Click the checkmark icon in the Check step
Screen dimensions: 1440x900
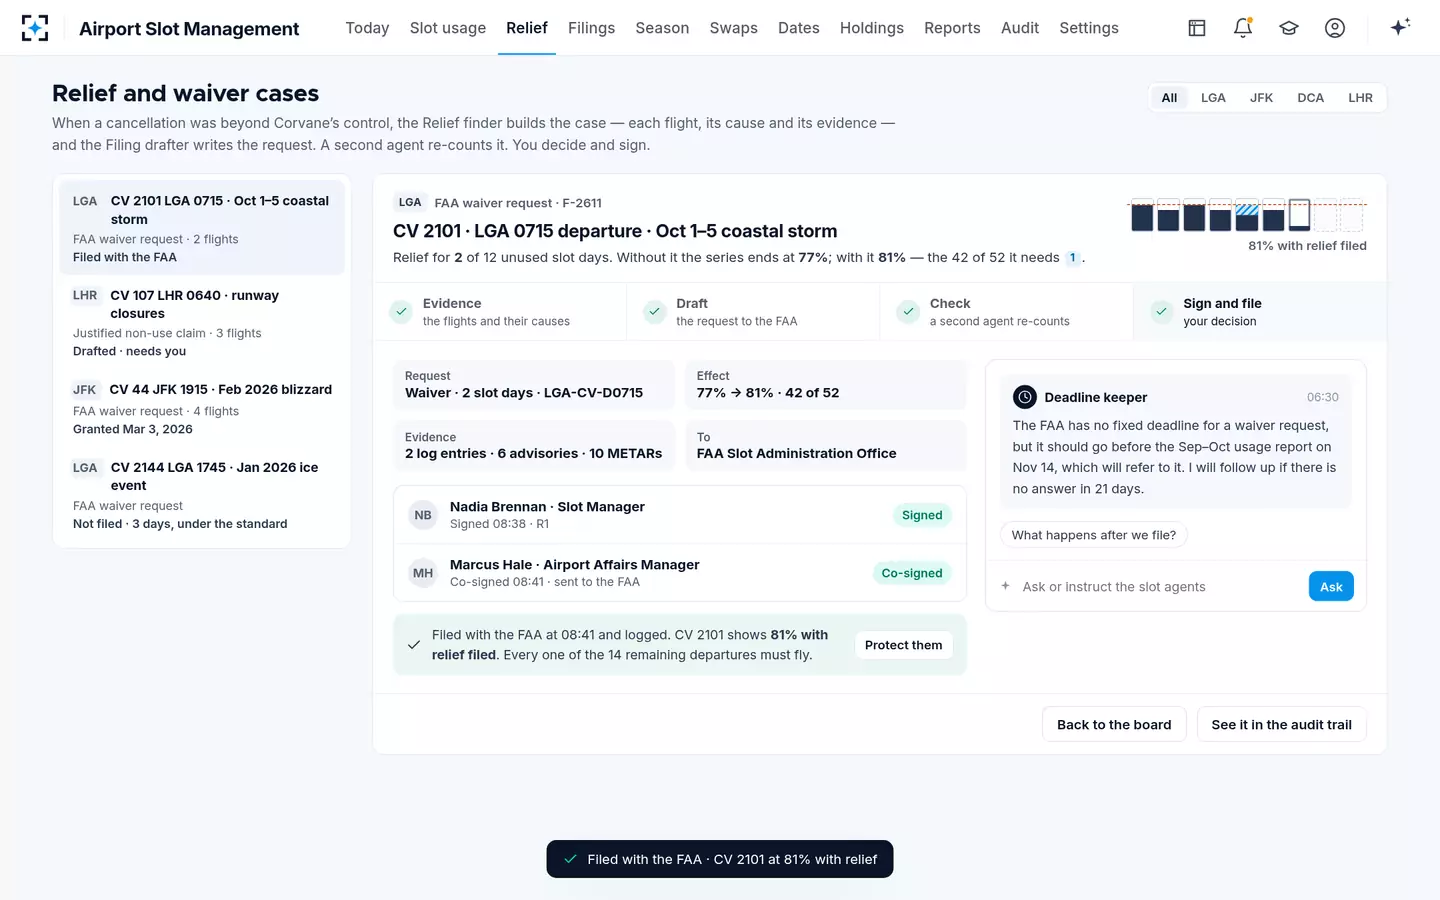(908, 312)
